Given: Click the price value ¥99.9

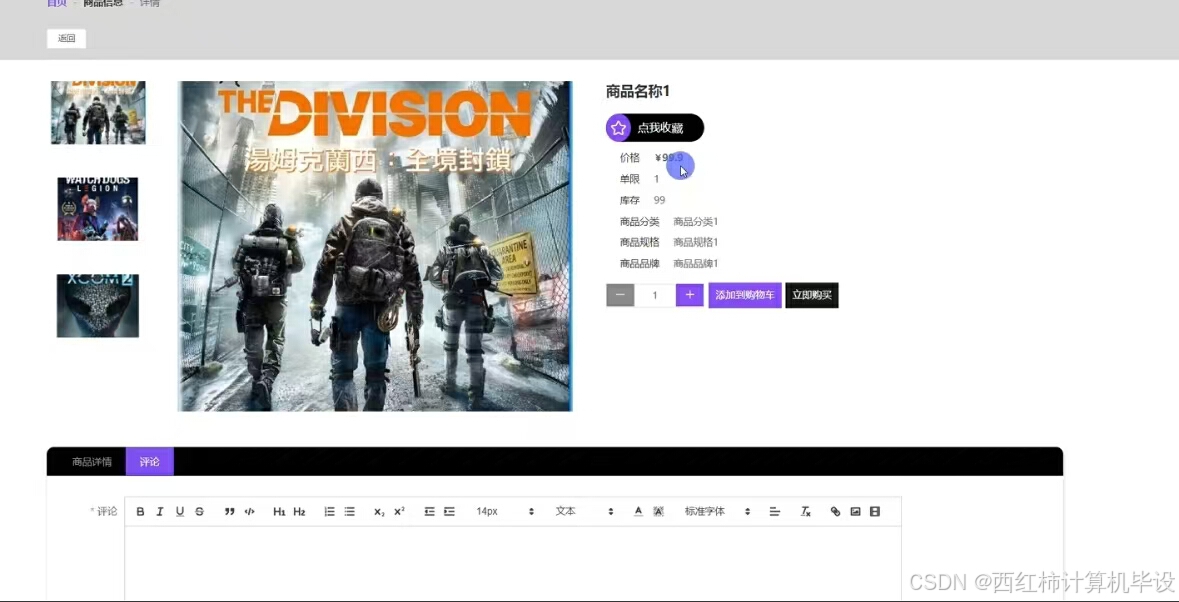Looking at the screenshot, I should click(x=669, y=158).
